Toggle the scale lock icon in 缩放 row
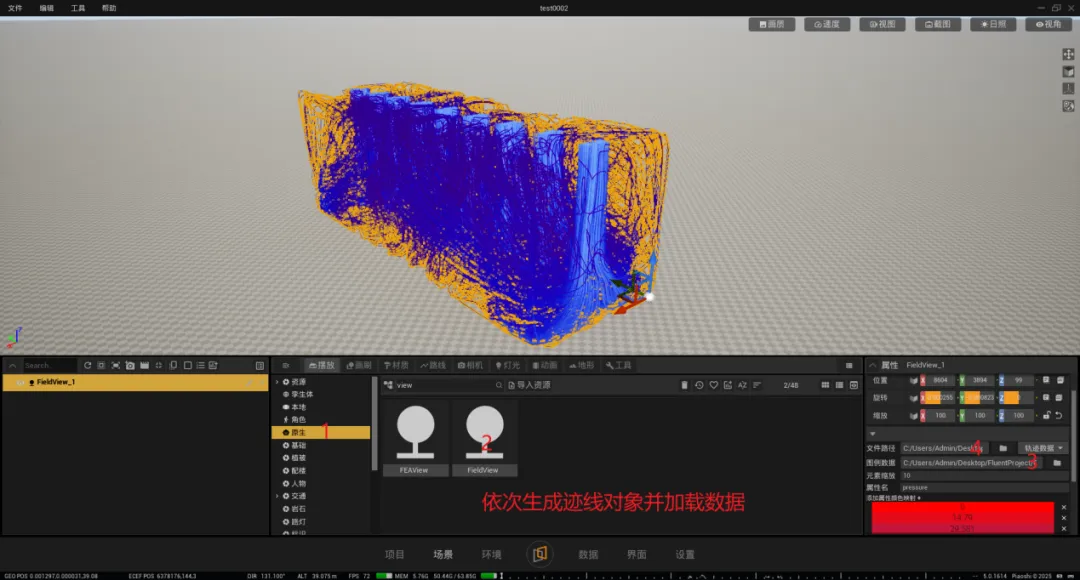Image resolution: width=1080 pixels, height=580 pixels. click(1046, 415)
